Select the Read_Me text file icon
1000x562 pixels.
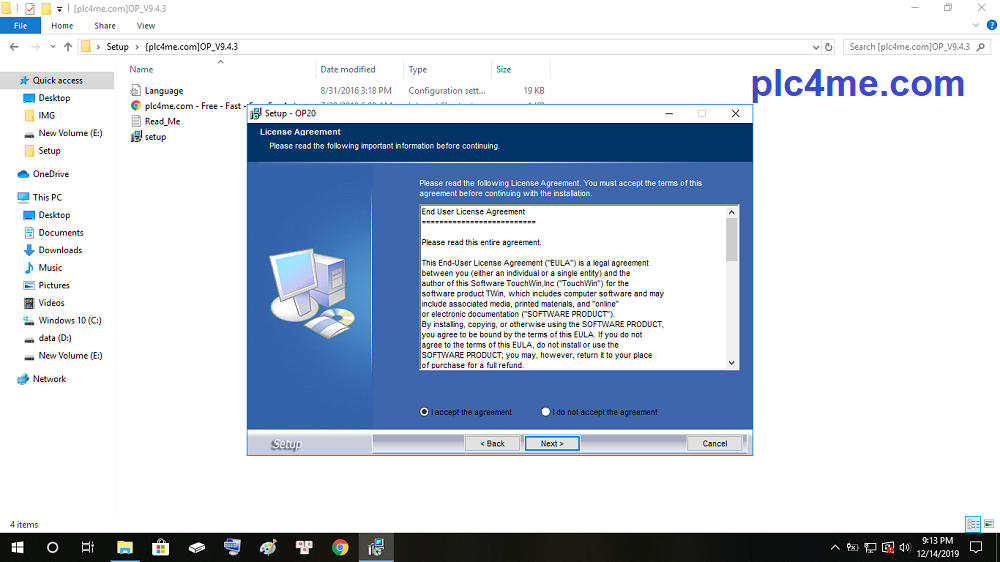[x=136, y=121]
